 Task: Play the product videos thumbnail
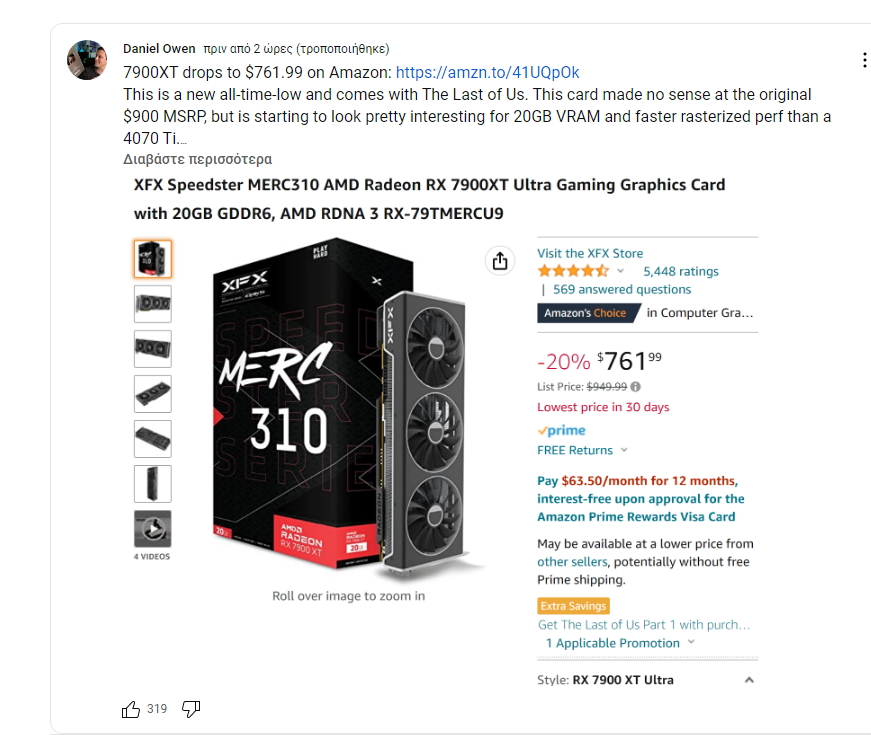pyautogui.click(x=153, y=529)
